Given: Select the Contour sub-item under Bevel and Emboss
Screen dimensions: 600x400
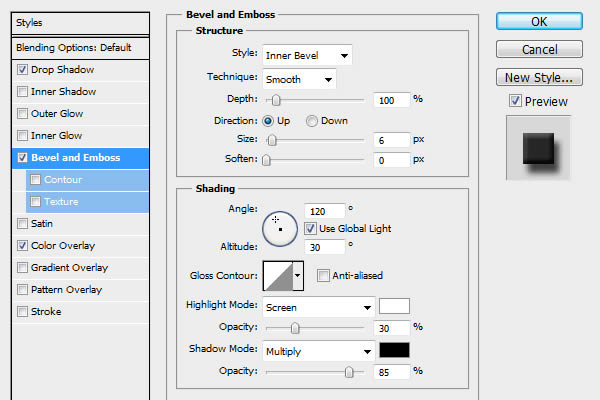Looking at the screenshot, I should 63,179.
